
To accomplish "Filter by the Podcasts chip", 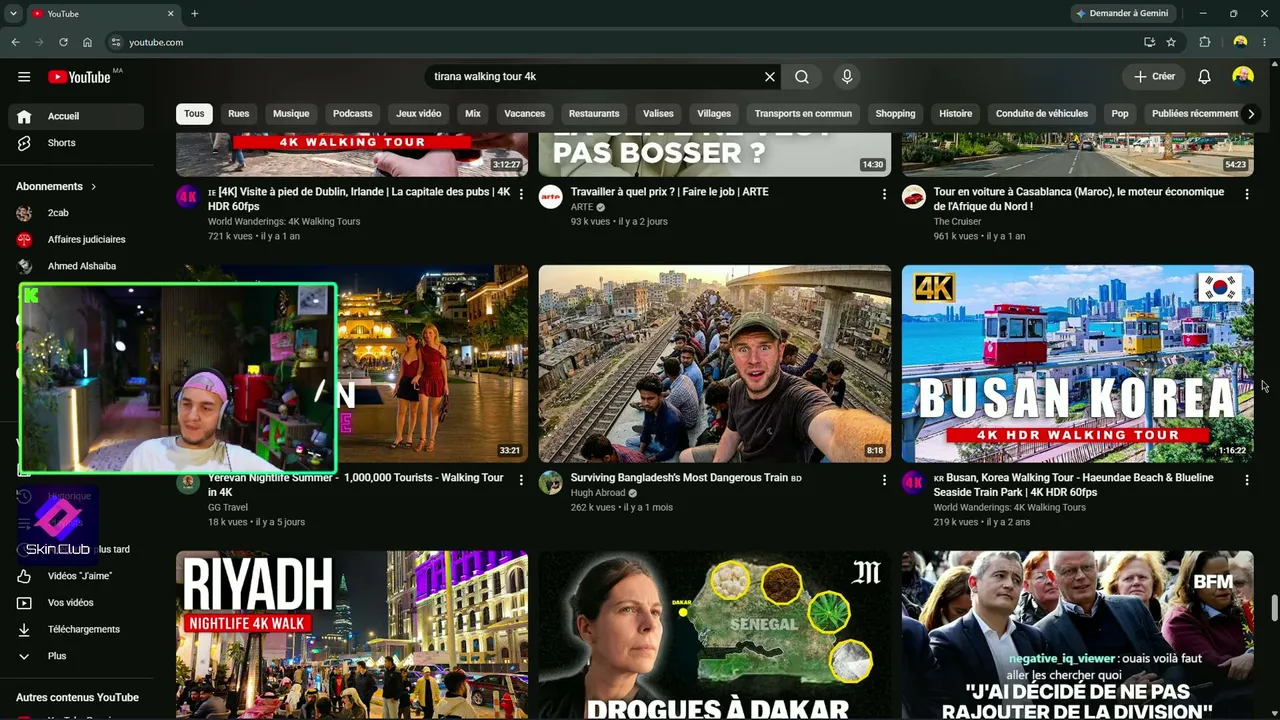I will [x=352, y=114].
